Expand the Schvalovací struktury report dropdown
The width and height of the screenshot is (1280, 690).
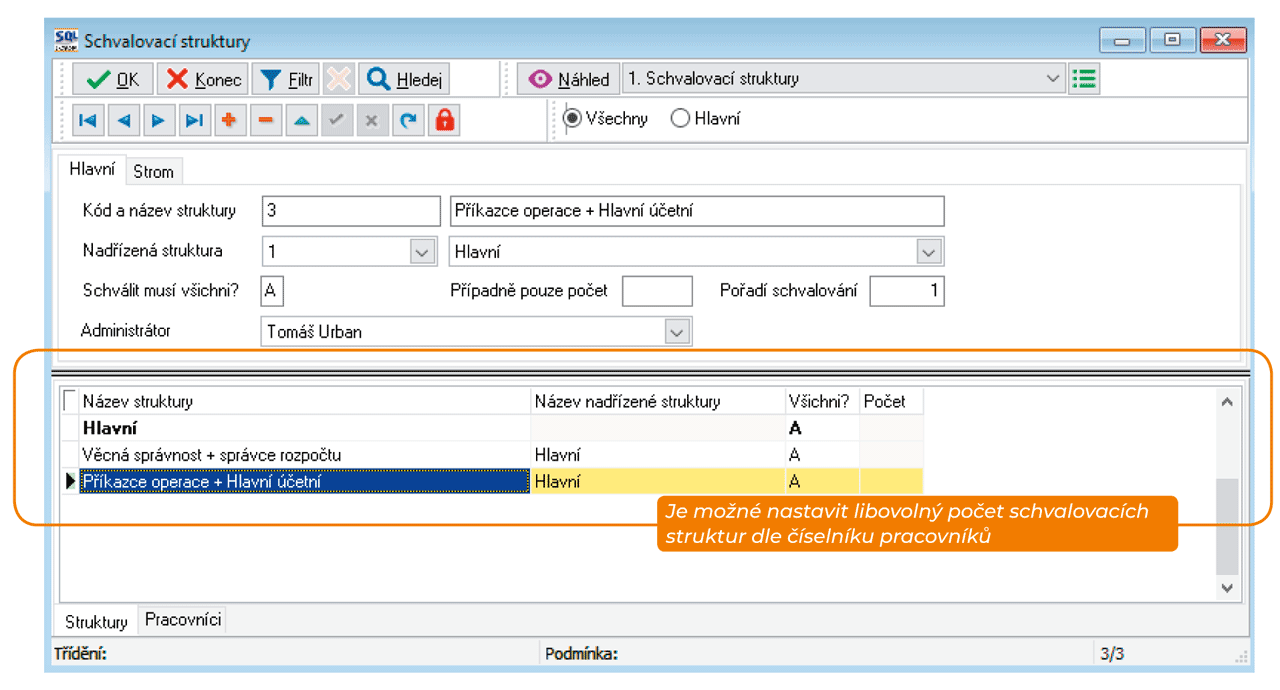tap(1053, 79)
